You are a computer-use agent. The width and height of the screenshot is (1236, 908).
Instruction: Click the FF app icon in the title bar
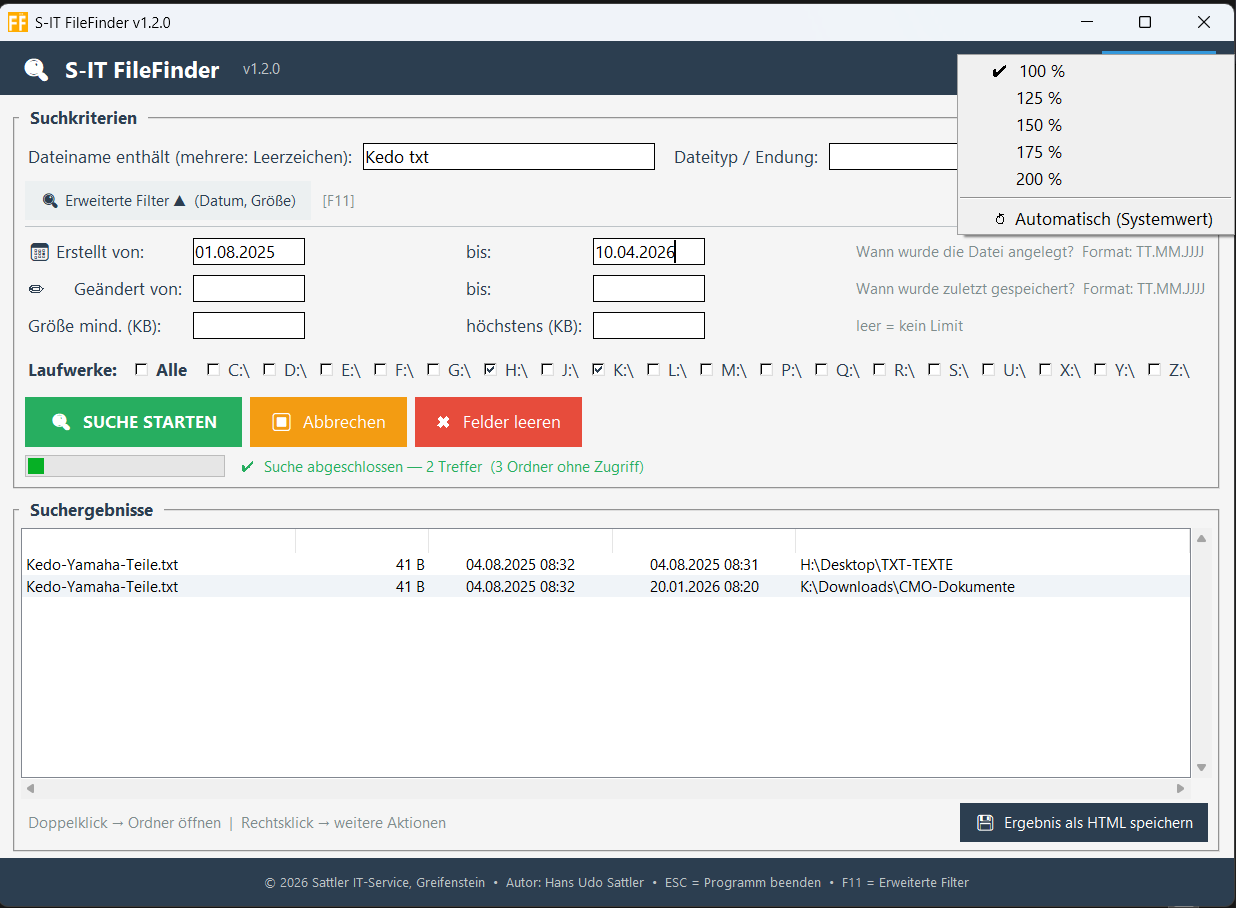(x=17, y=21)
